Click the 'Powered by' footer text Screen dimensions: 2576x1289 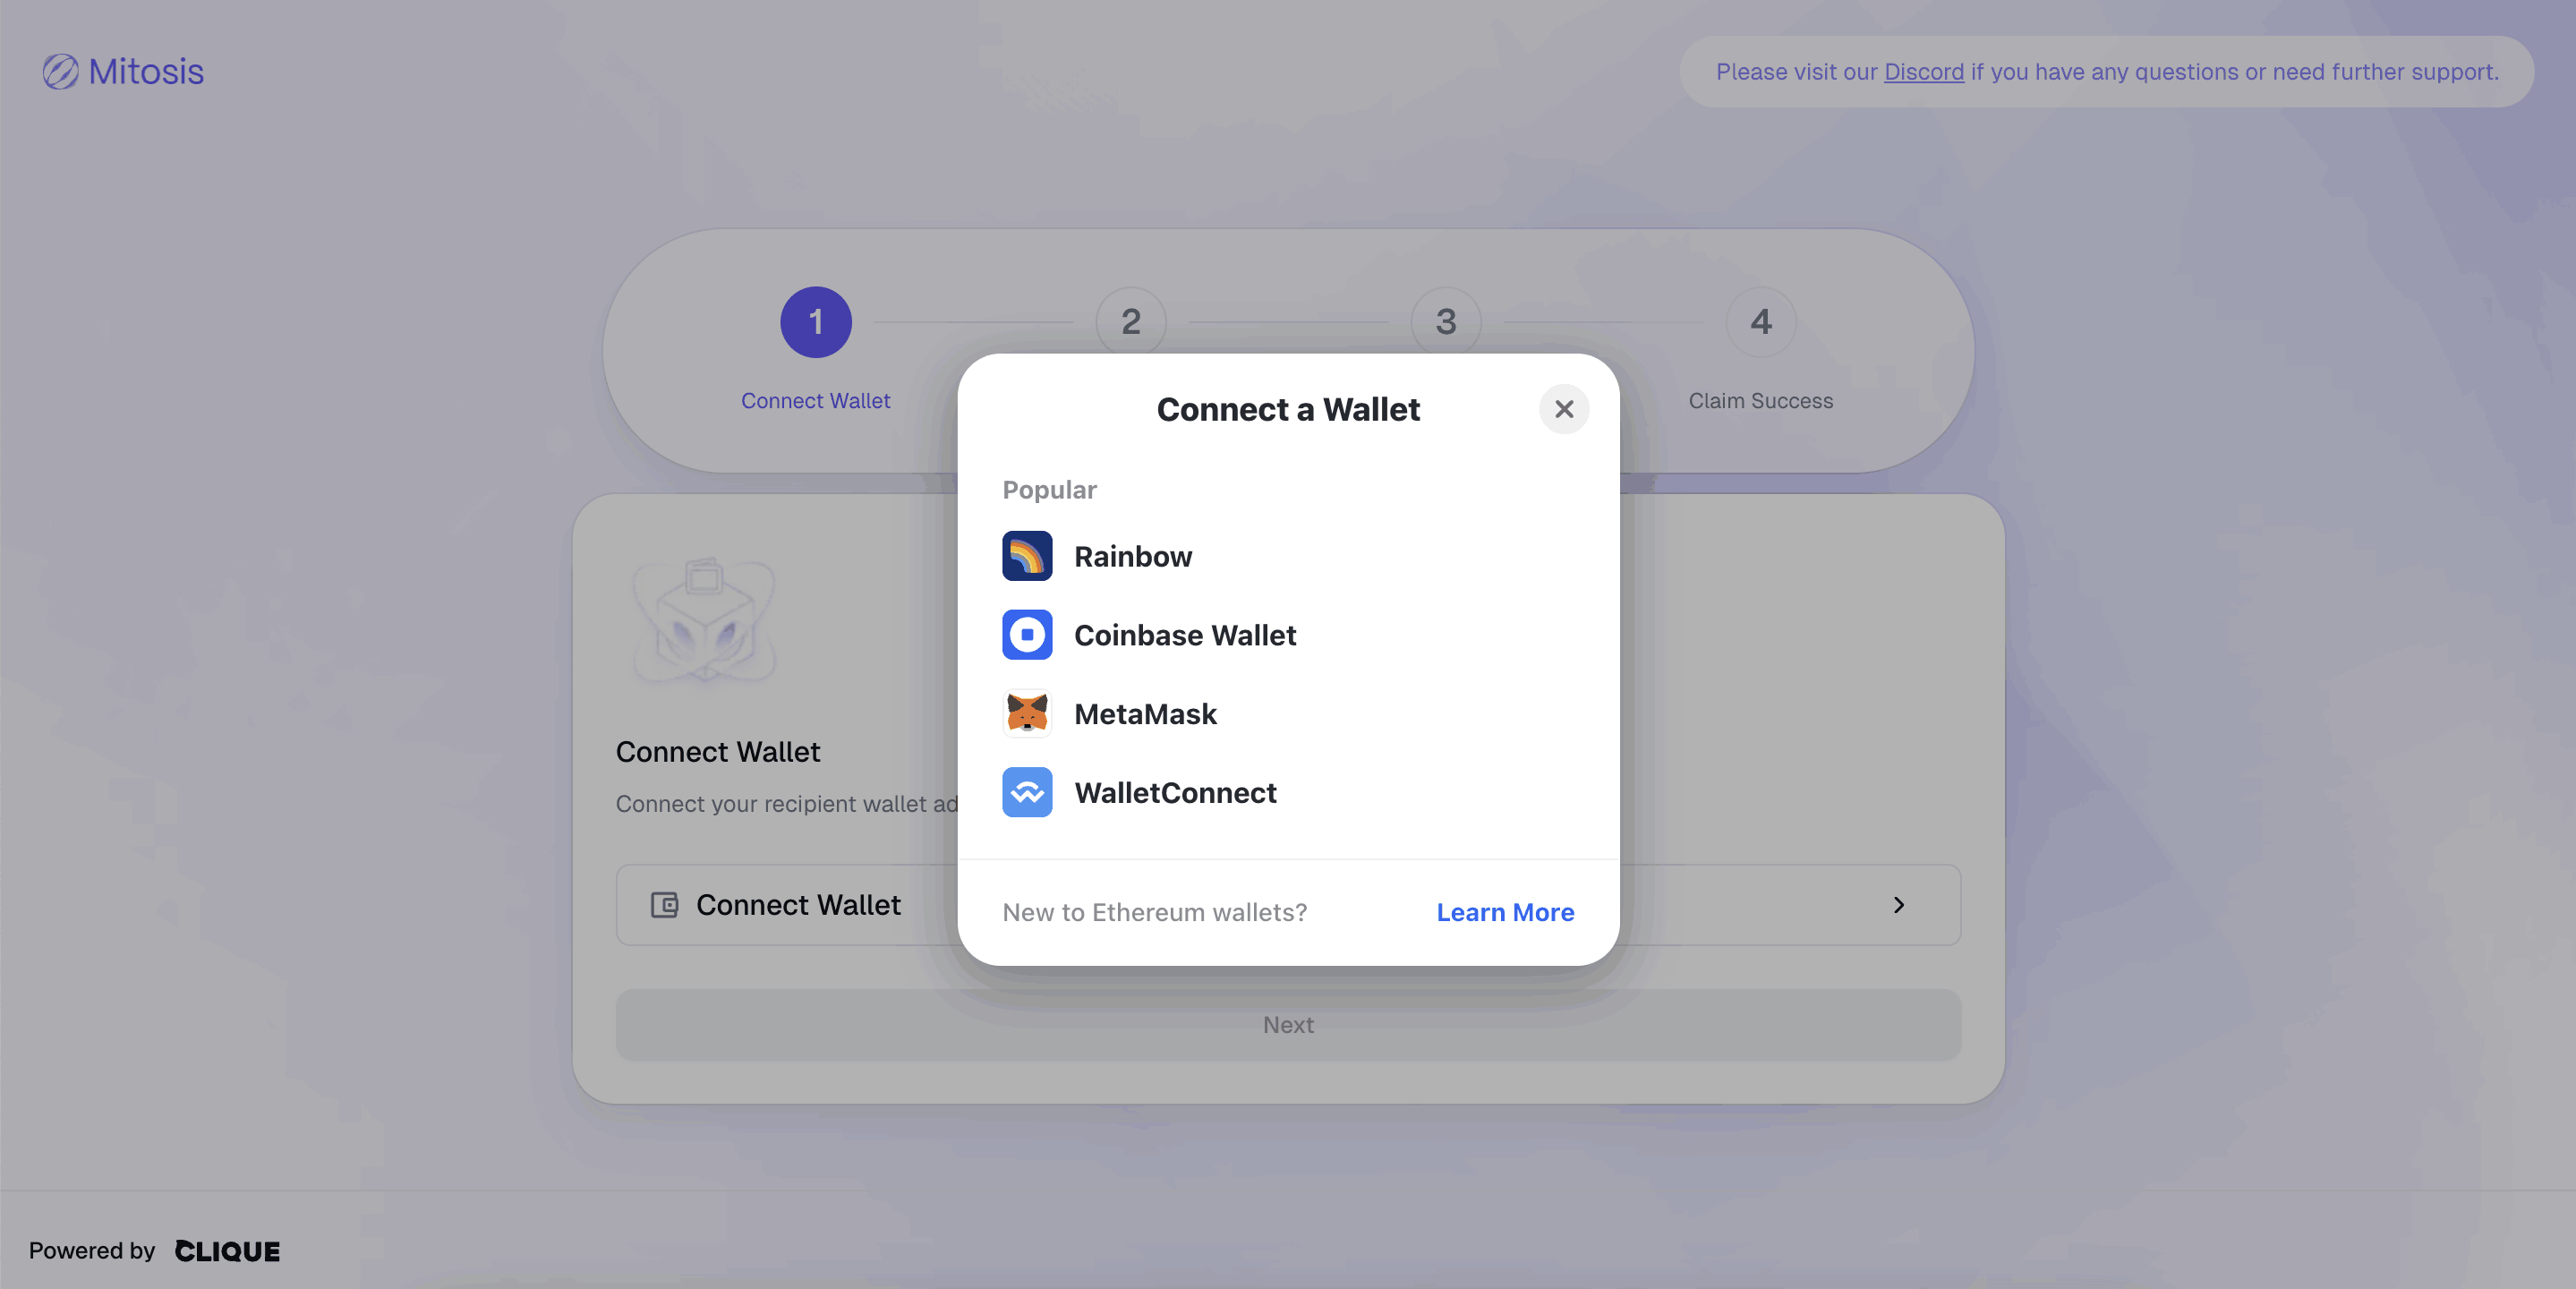92,1252
